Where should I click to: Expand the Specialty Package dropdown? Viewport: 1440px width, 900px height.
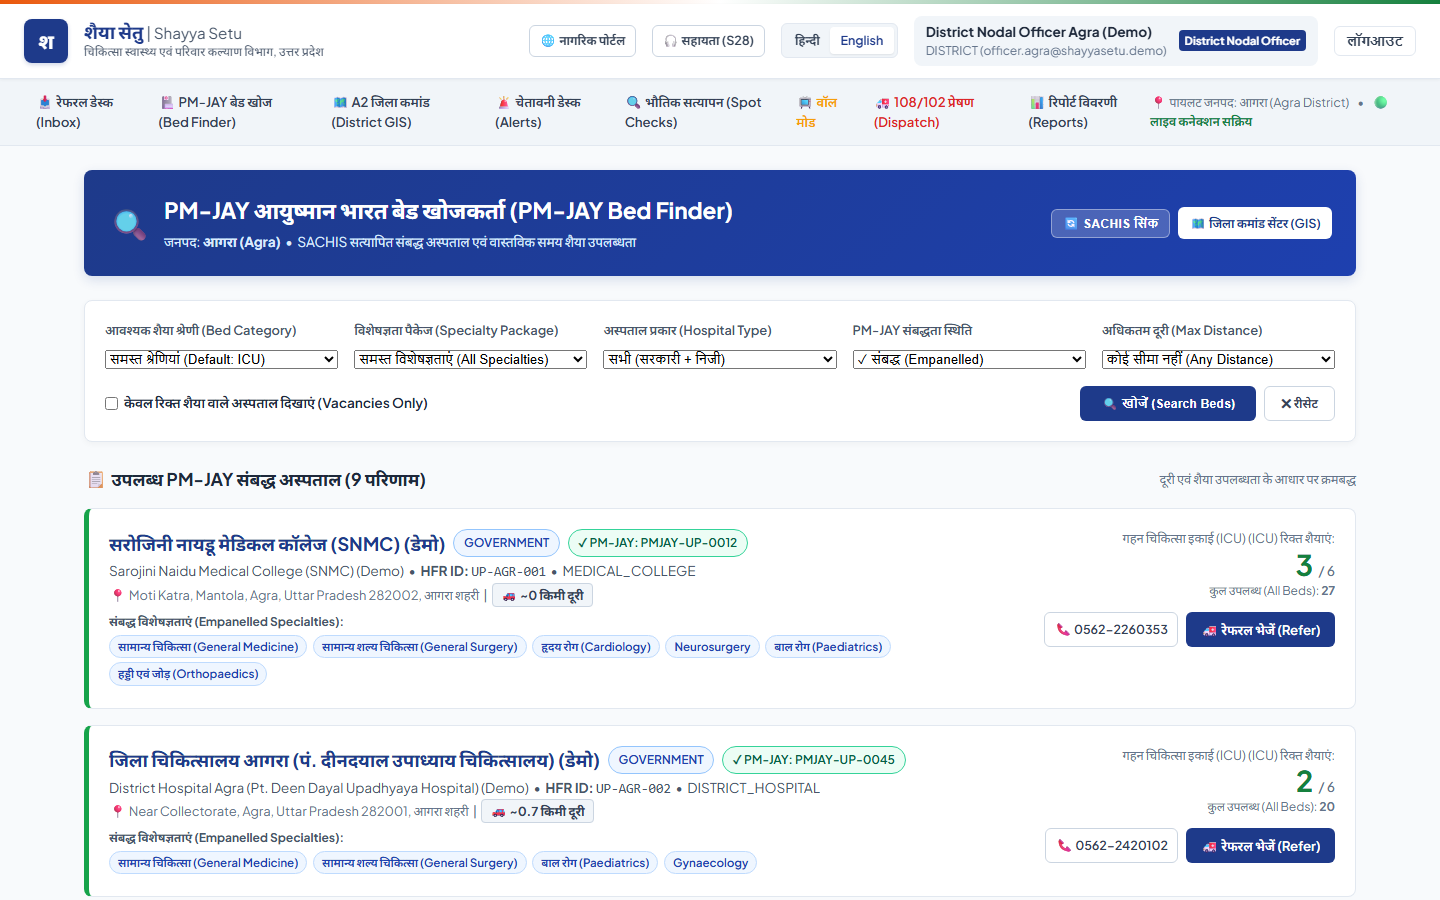point(471,359)
